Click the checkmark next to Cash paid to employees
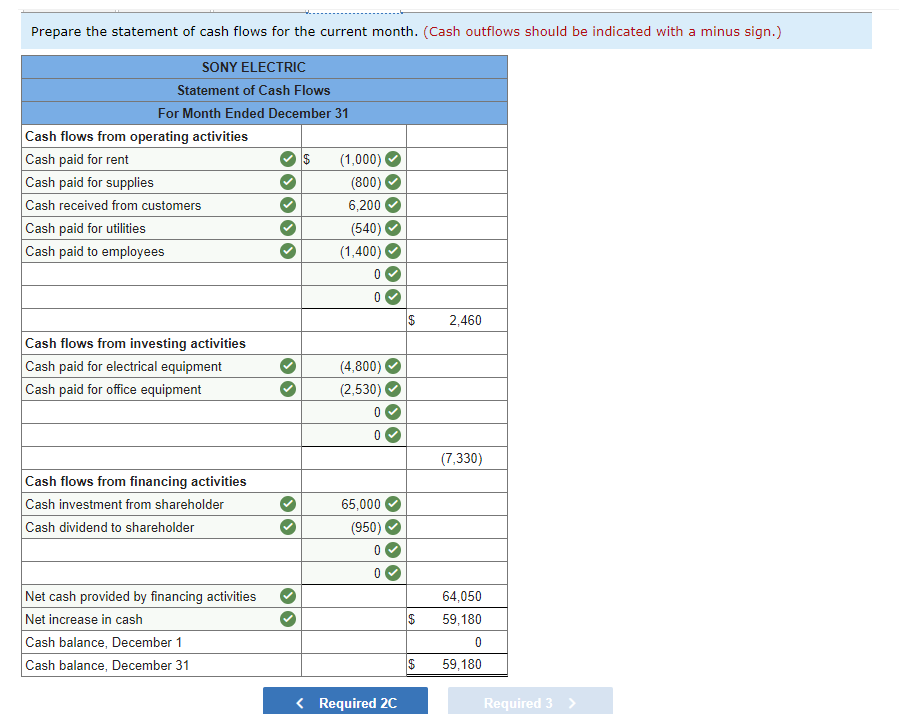Viewport: 899px width, 717px height. tap(288, 251)
